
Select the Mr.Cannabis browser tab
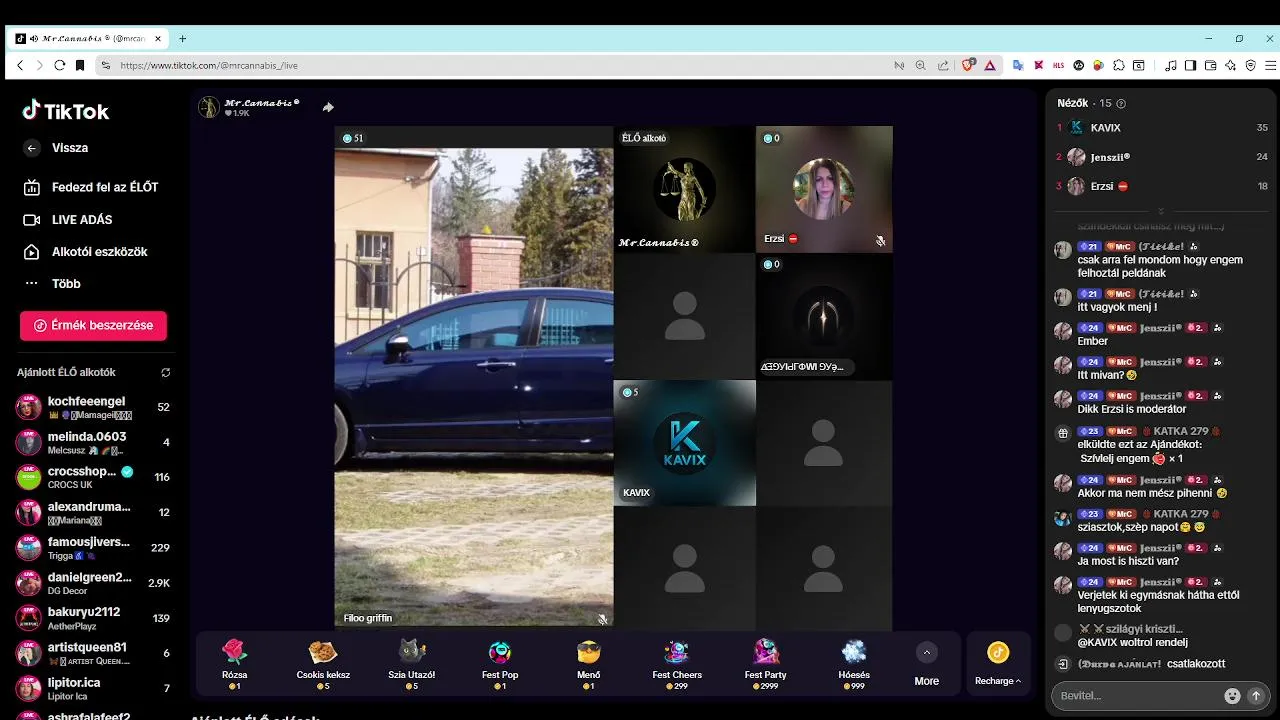click(x=88, y=39)
